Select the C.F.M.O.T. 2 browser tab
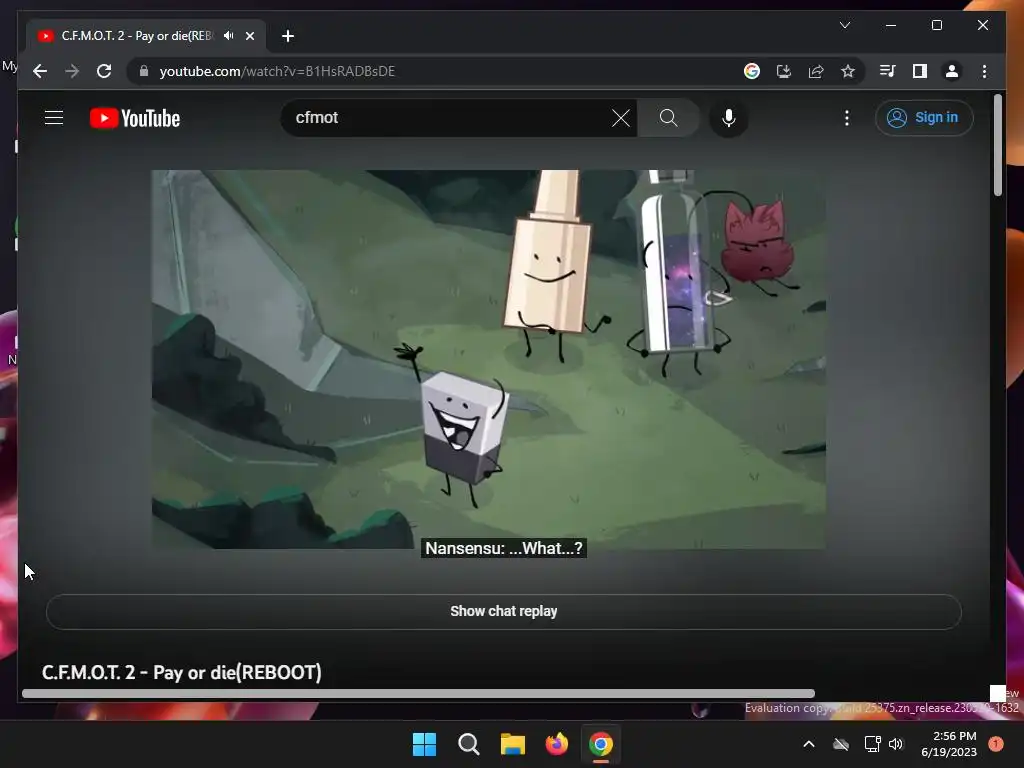The height and width of the screenshot is (768, 1024). pos(146,36)
